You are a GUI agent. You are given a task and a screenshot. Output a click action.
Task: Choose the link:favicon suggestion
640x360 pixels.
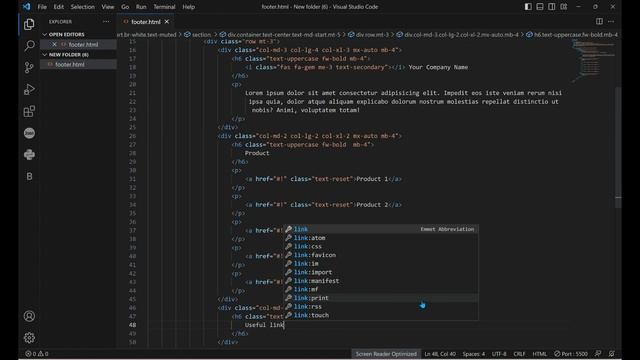[381, 255]
